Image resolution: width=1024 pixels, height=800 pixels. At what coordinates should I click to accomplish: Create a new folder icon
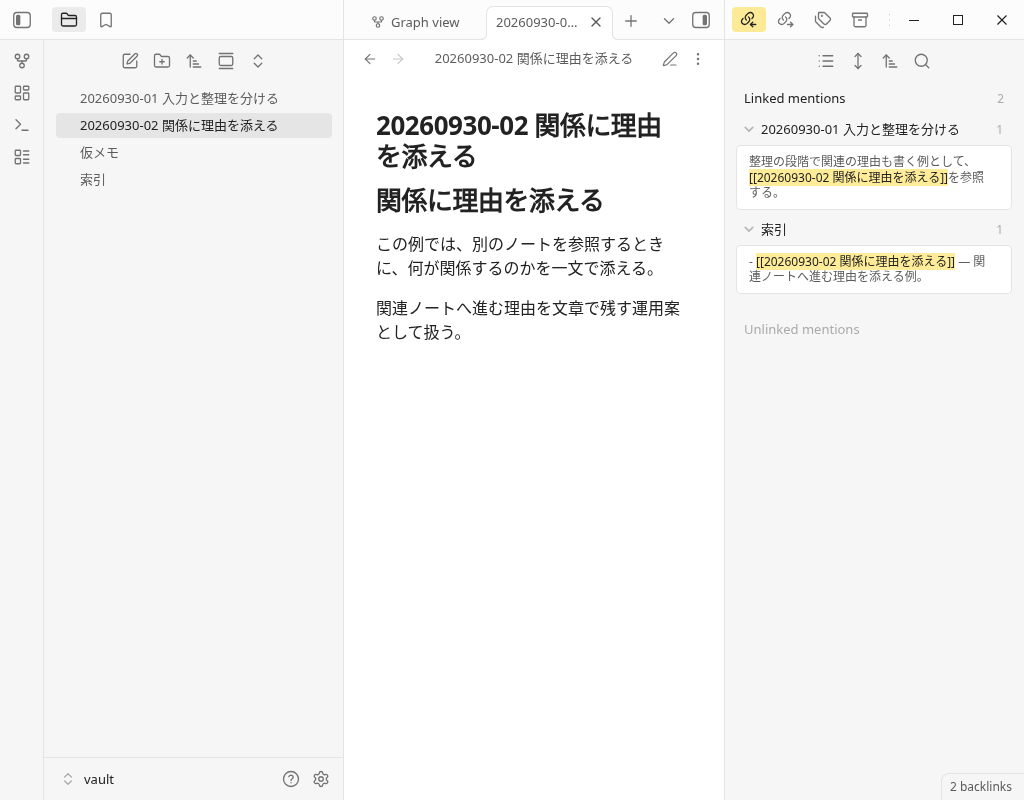tap(162, 61)
